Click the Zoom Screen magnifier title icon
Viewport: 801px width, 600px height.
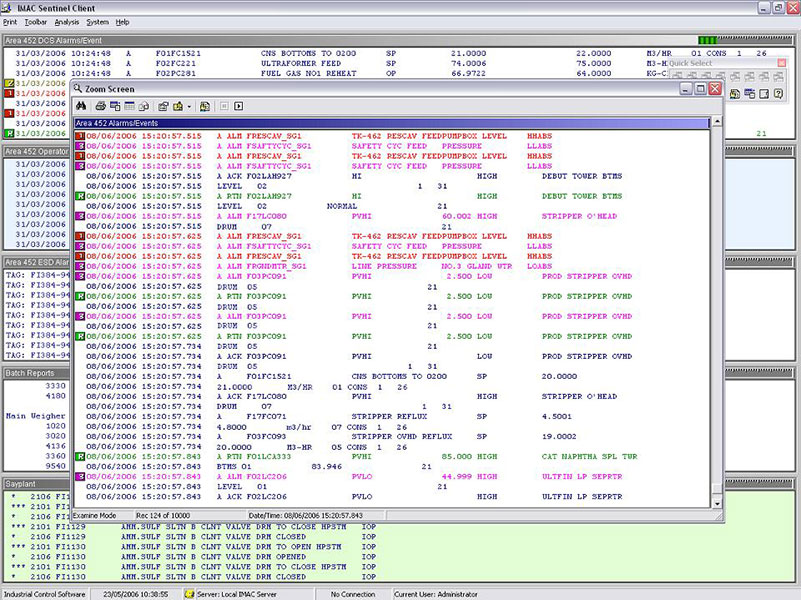click(79, 89)
